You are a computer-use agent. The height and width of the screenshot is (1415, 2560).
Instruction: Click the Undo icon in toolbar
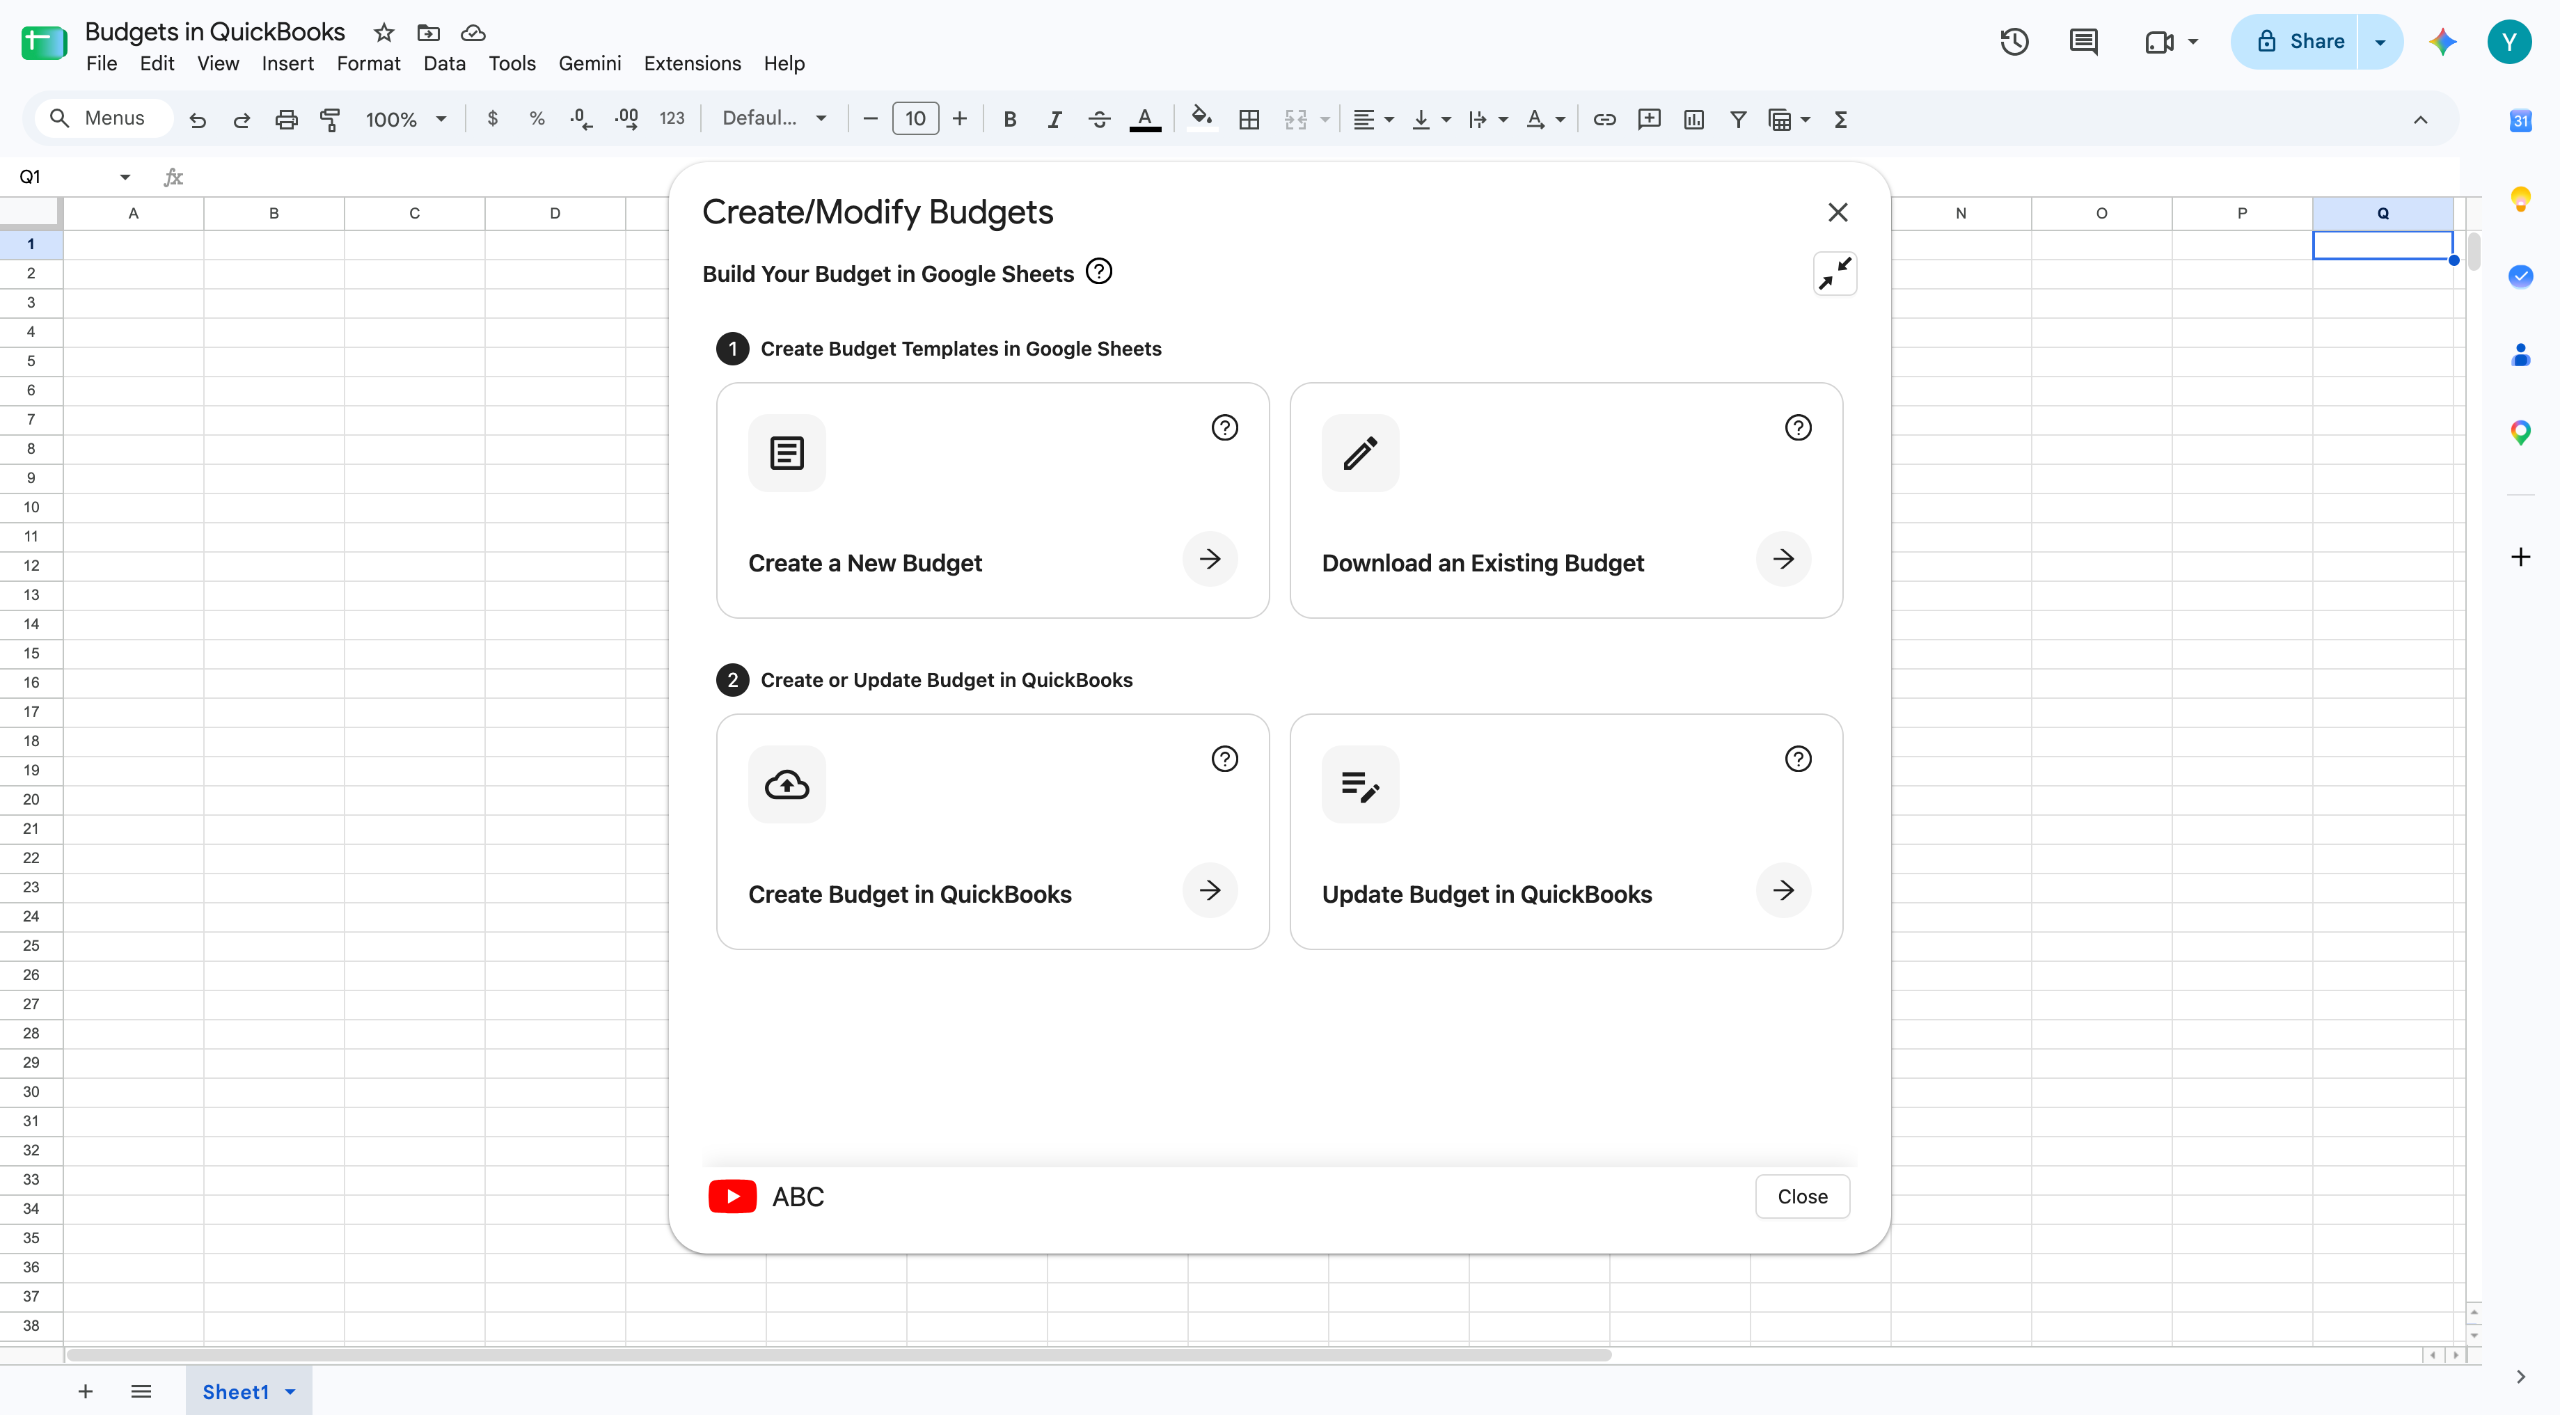[198, 119]
